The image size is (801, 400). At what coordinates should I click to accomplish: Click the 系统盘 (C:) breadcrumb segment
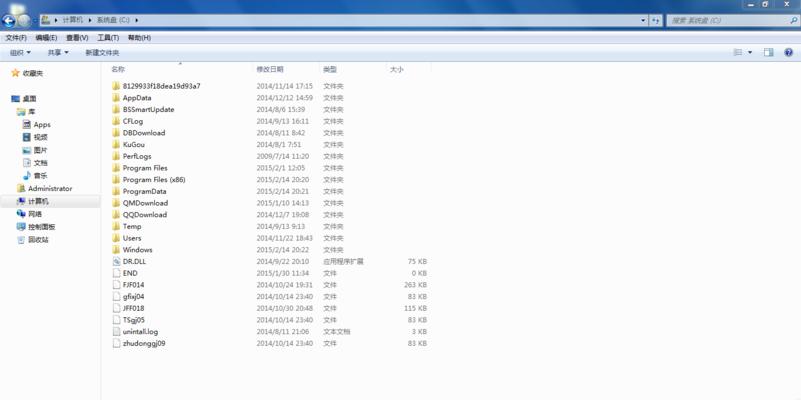(x=113, y=20)
